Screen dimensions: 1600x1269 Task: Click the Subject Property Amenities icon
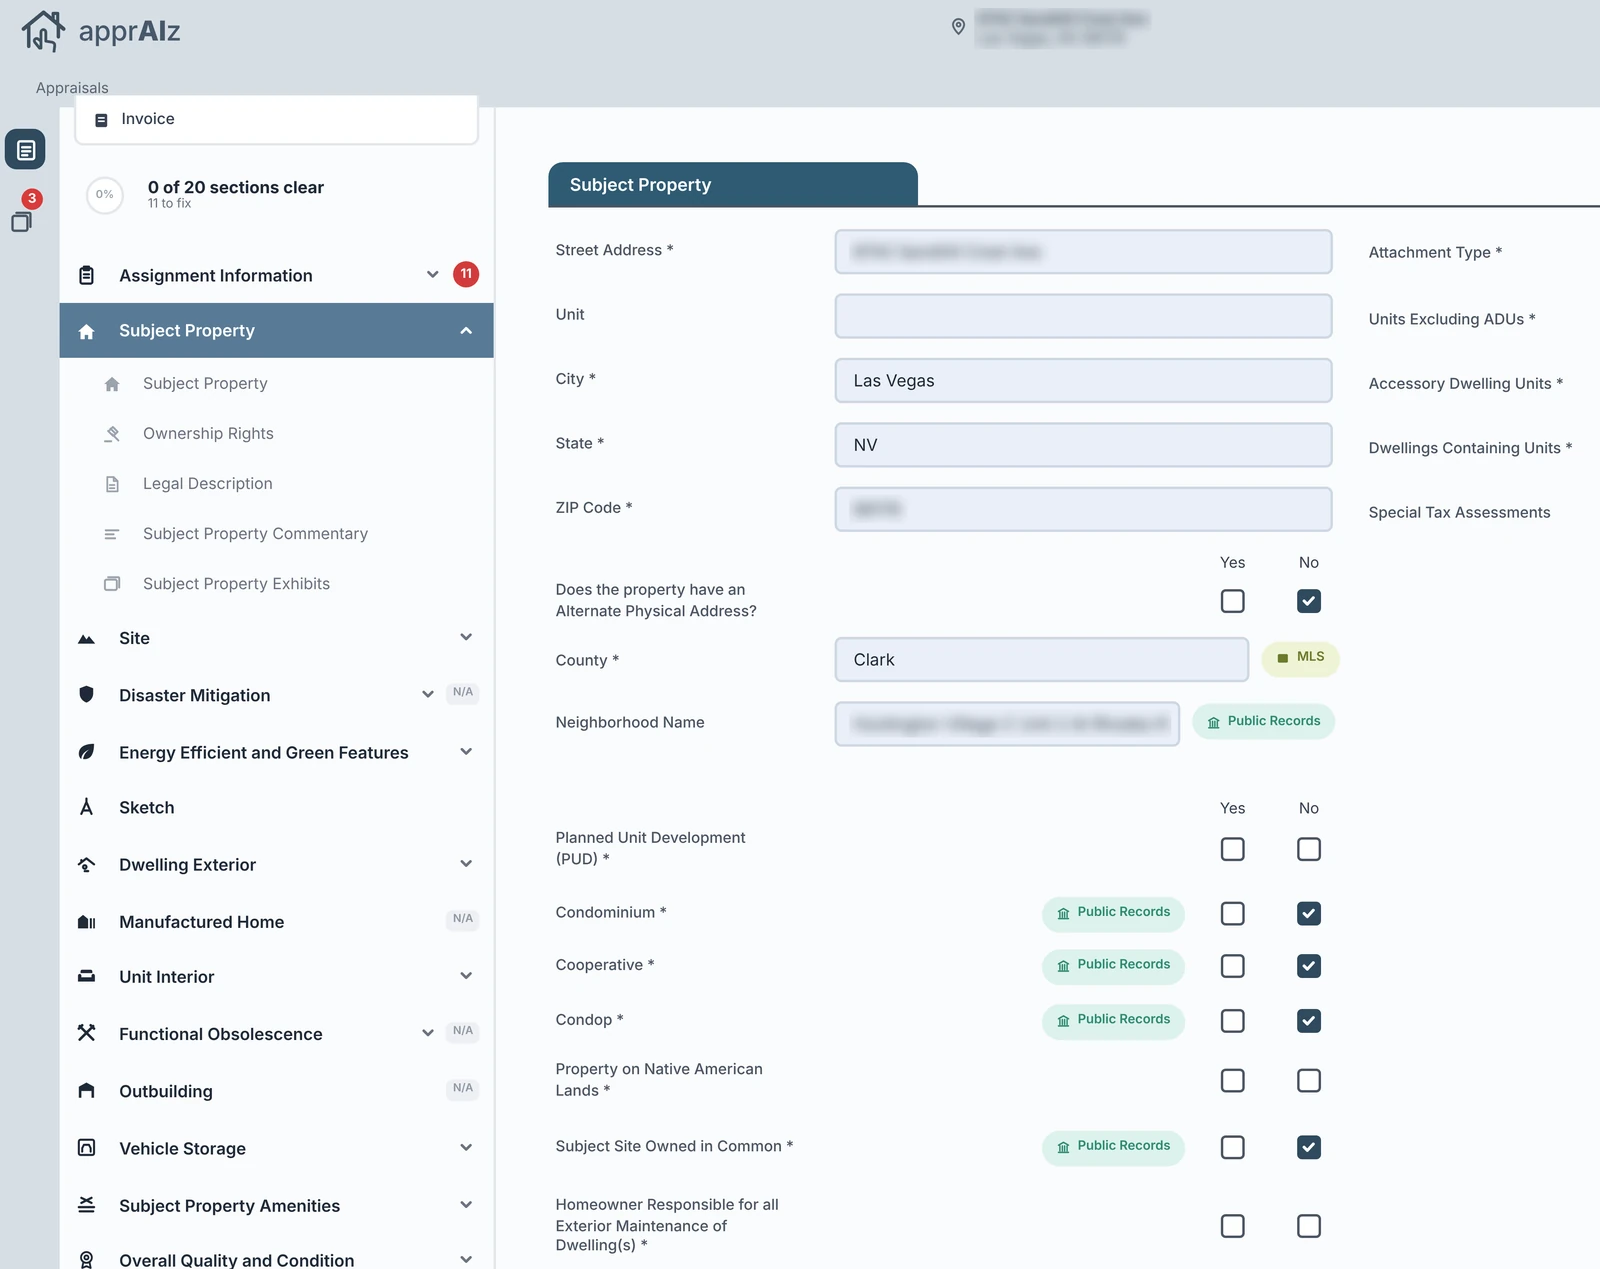(x=87, y=1205)
